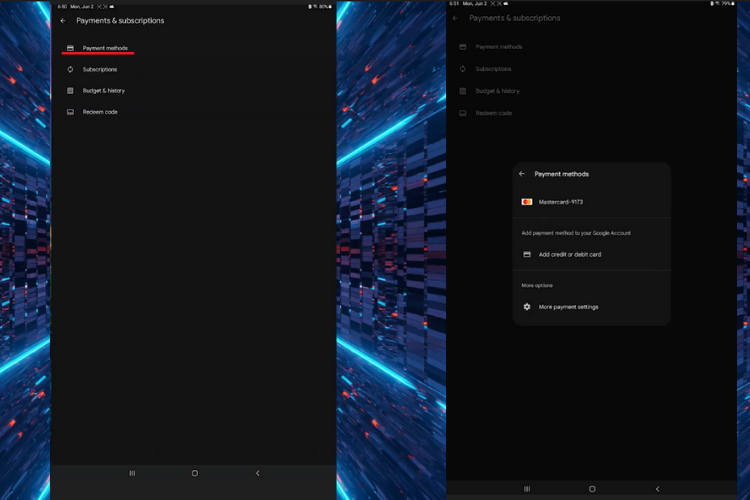750x500 pixels.
Task: Tap back arrow in Payment methods dialog header
Action: [522, 174]
